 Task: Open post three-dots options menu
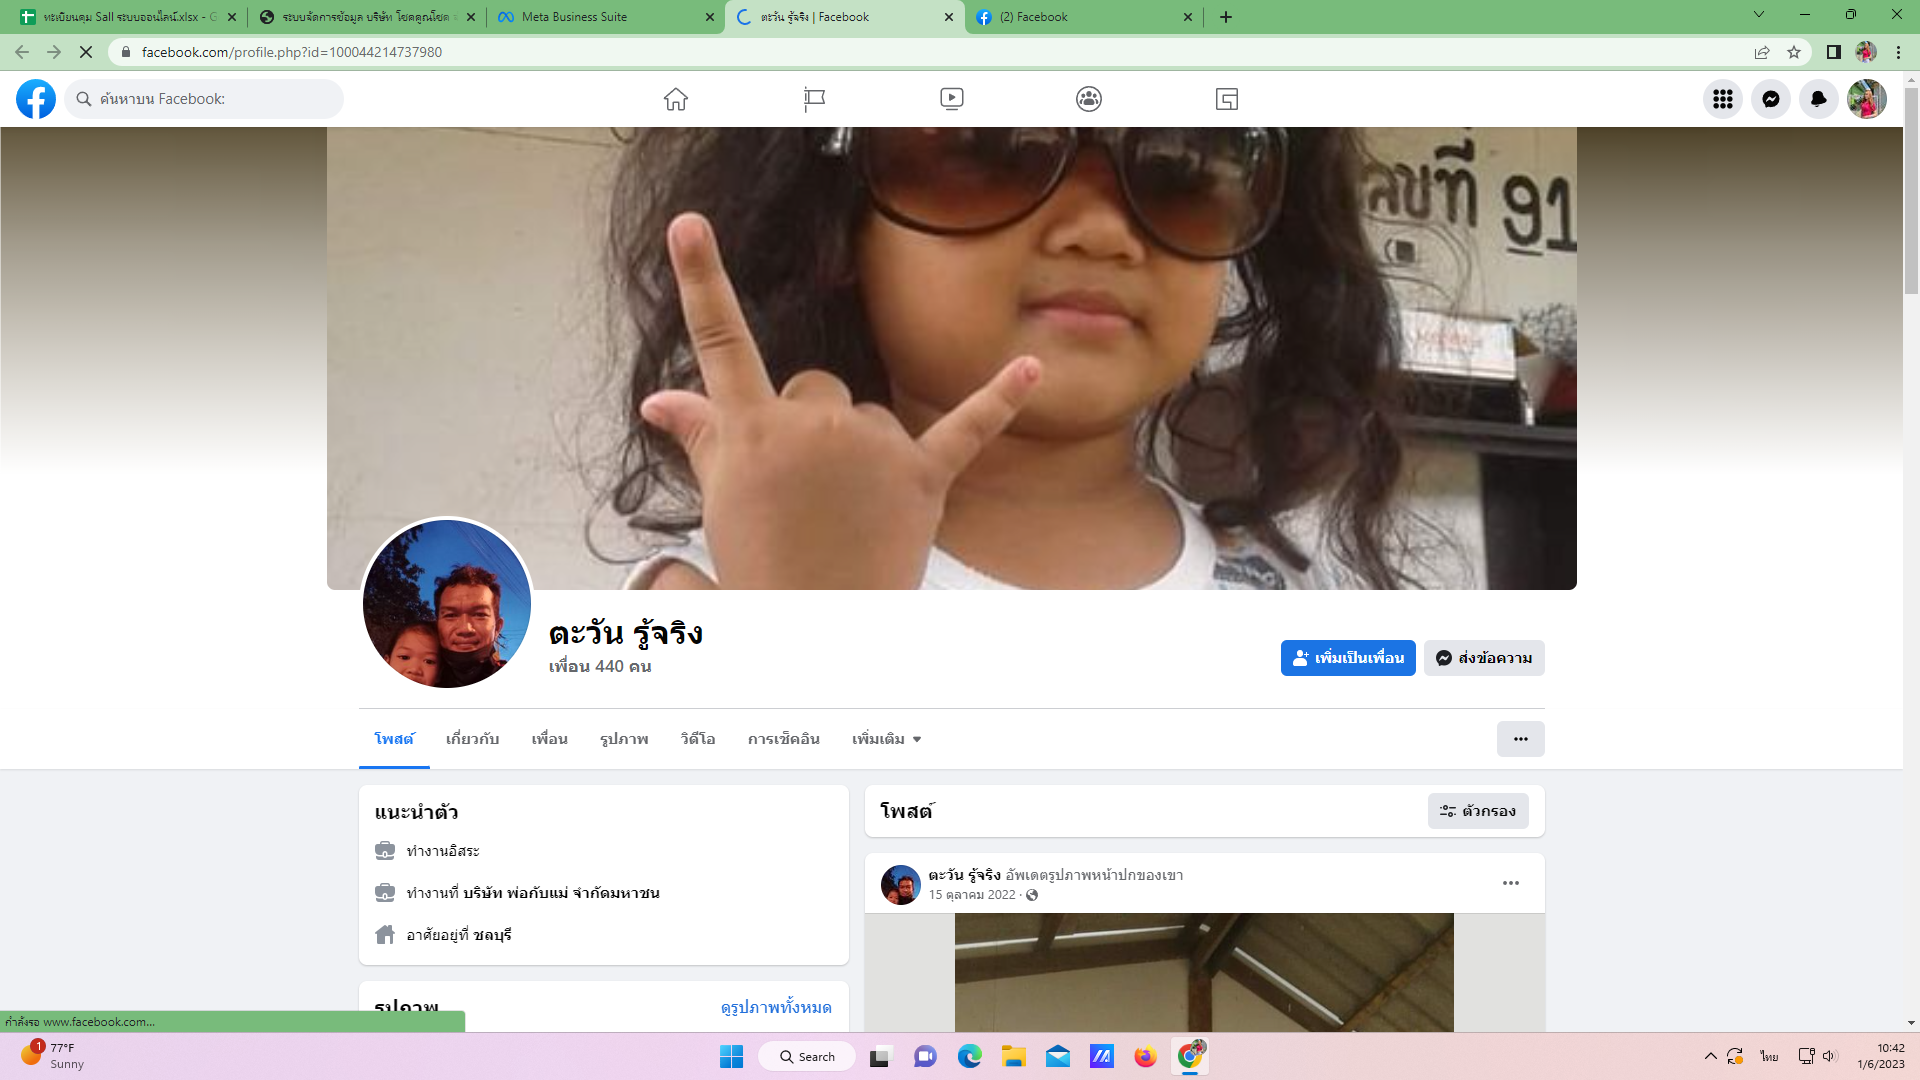(1510, 883)
